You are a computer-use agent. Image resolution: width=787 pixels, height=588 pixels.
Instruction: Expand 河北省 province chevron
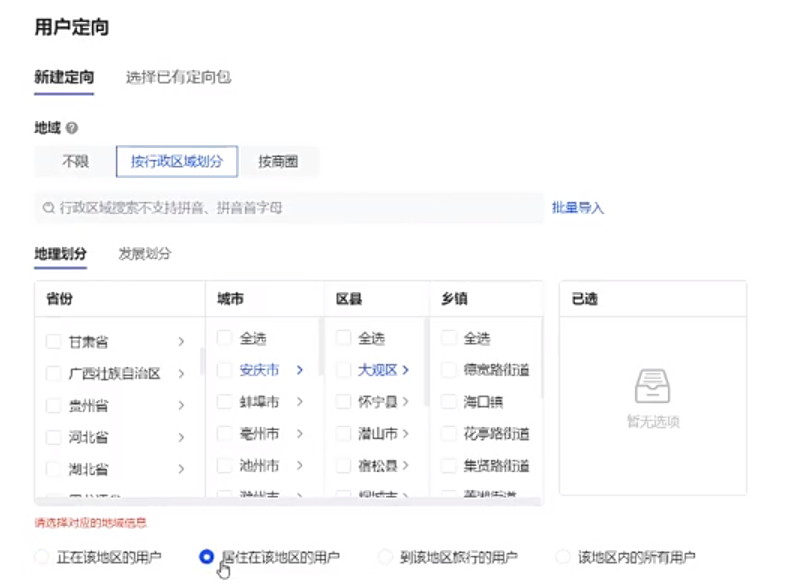181,438
